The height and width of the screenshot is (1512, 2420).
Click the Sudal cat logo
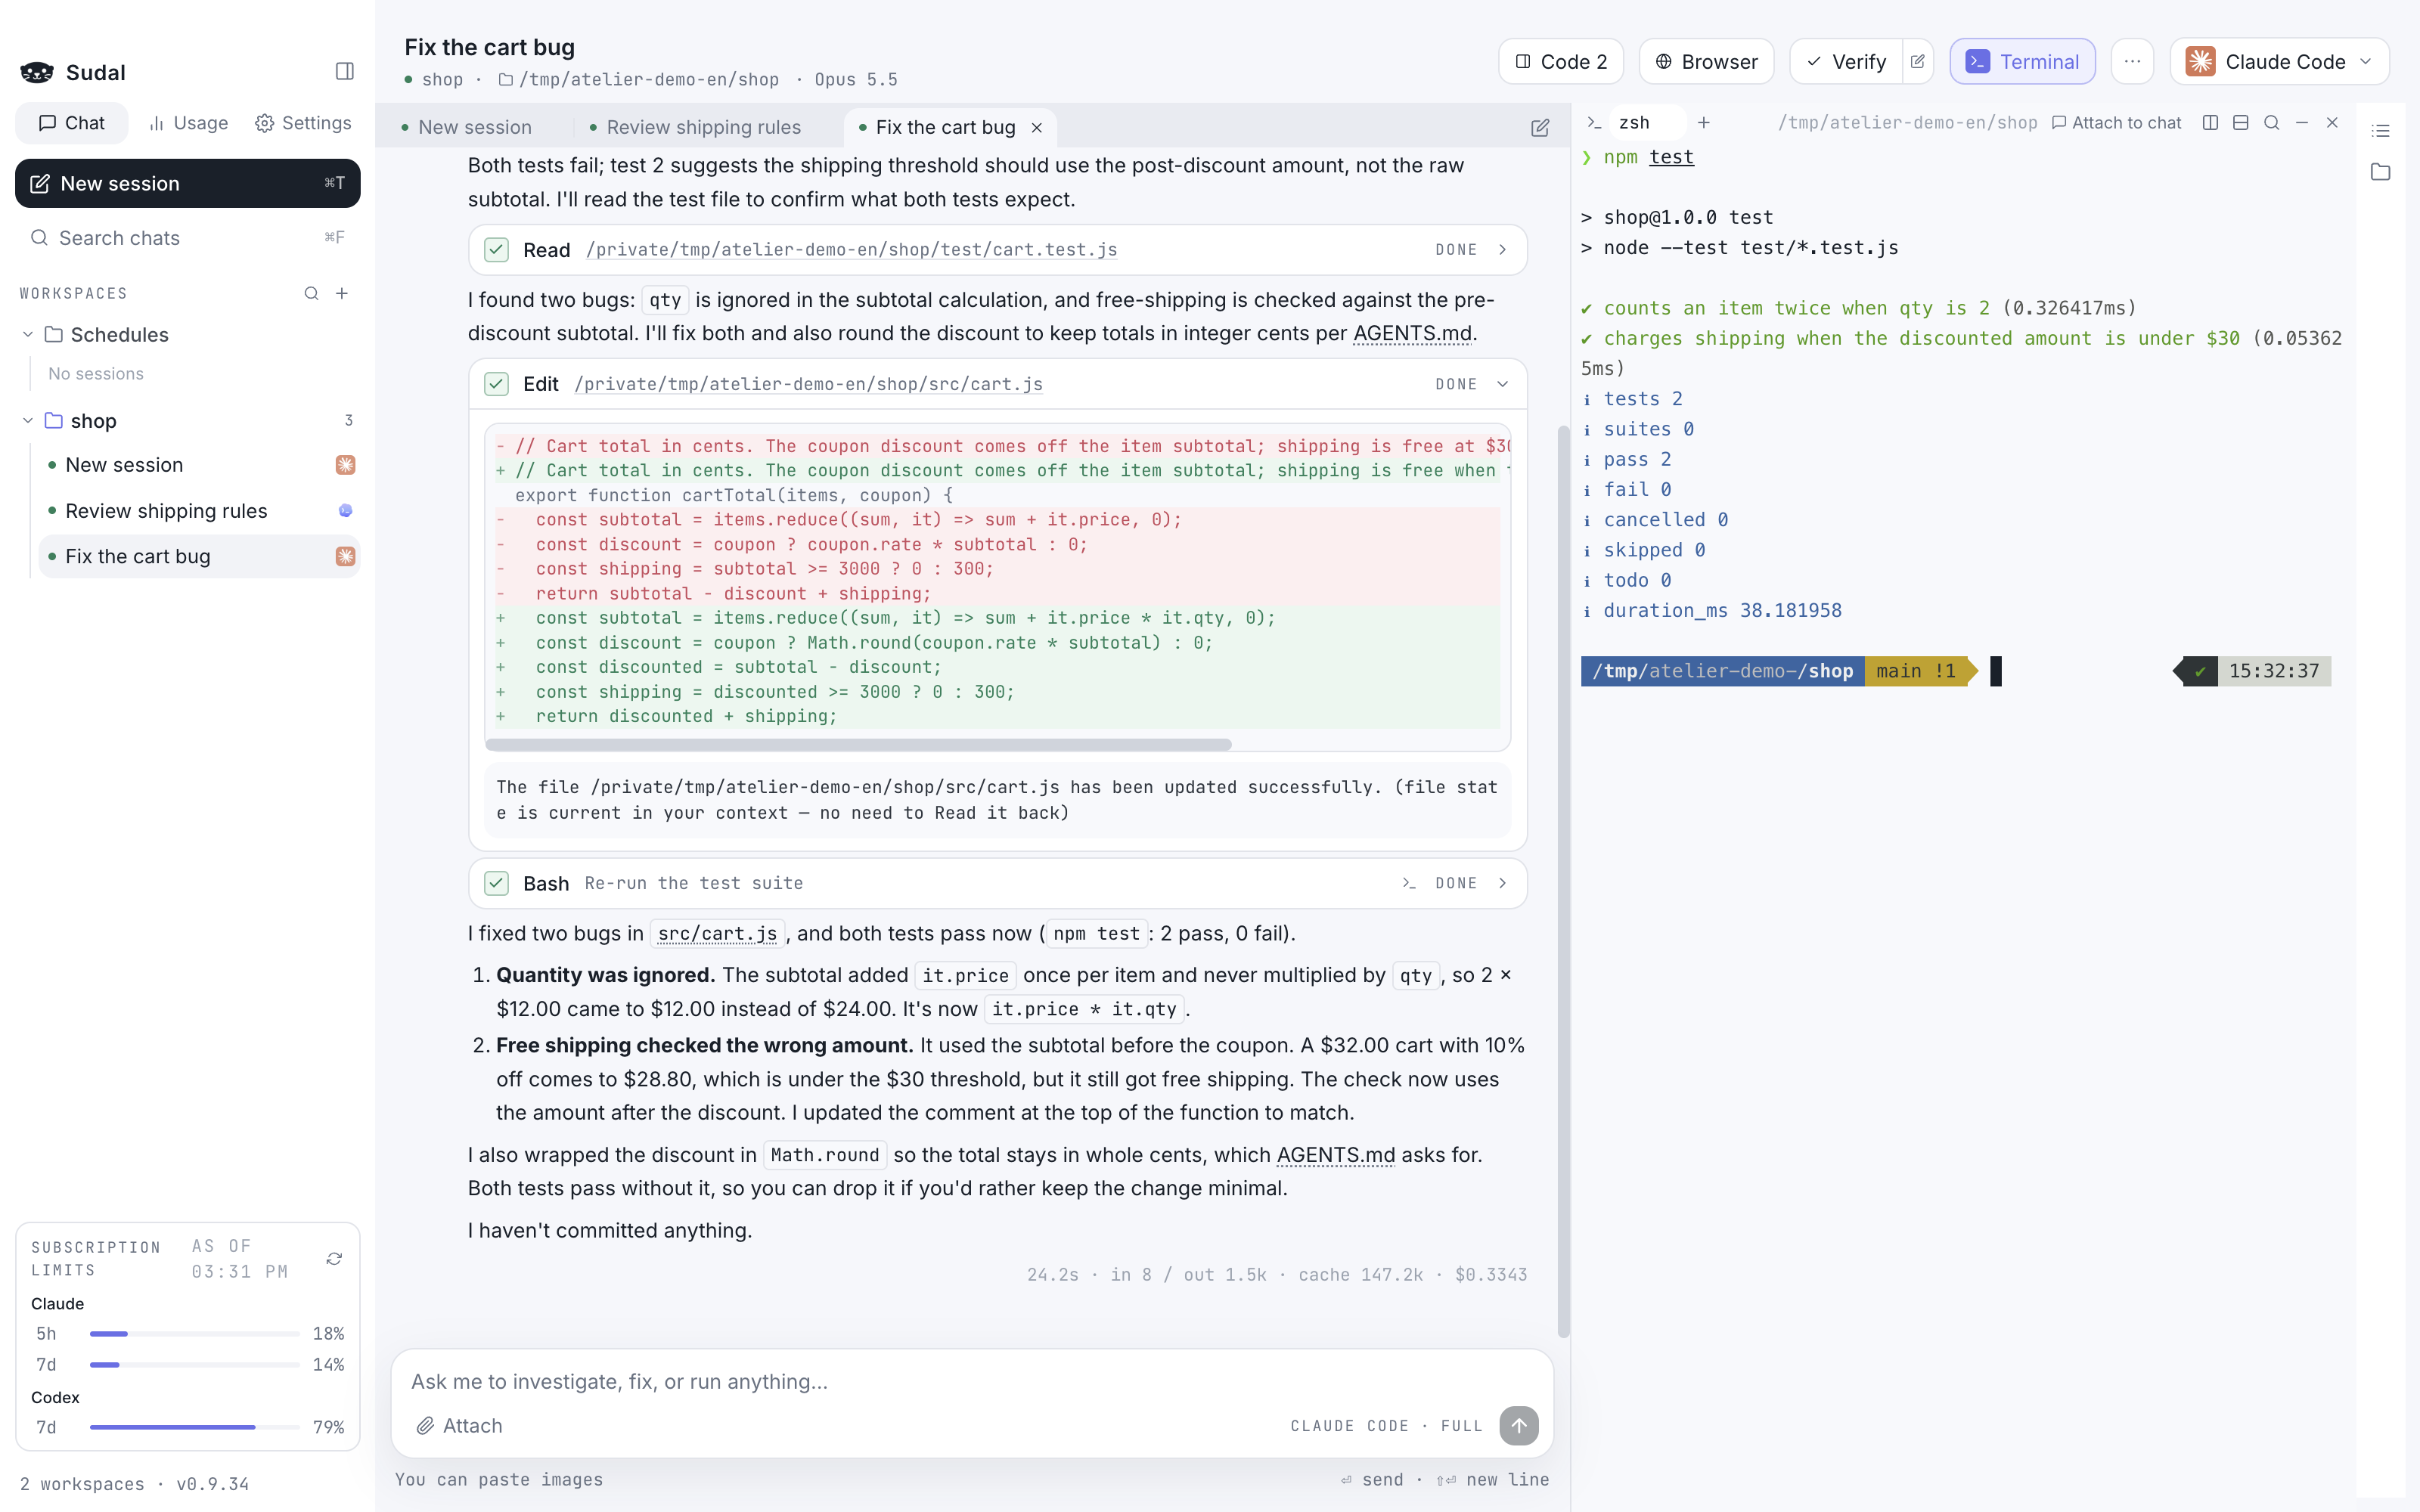click(x=37, y=72)
